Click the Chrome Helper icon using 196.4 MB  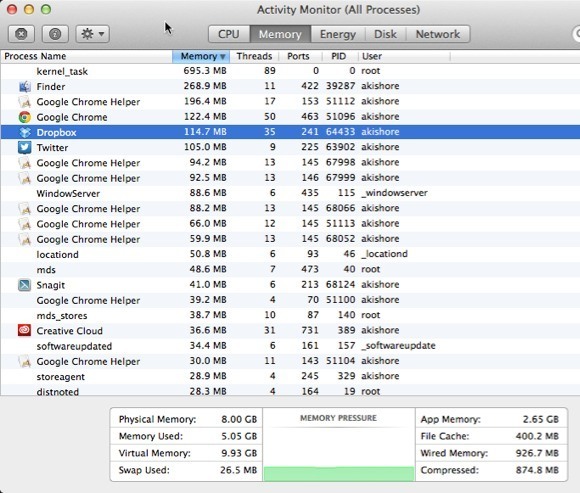coord(24,102)
